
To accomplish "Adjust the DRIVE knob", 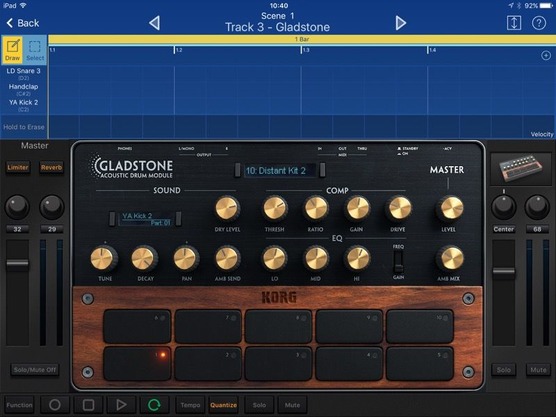I will coord(400,208).
